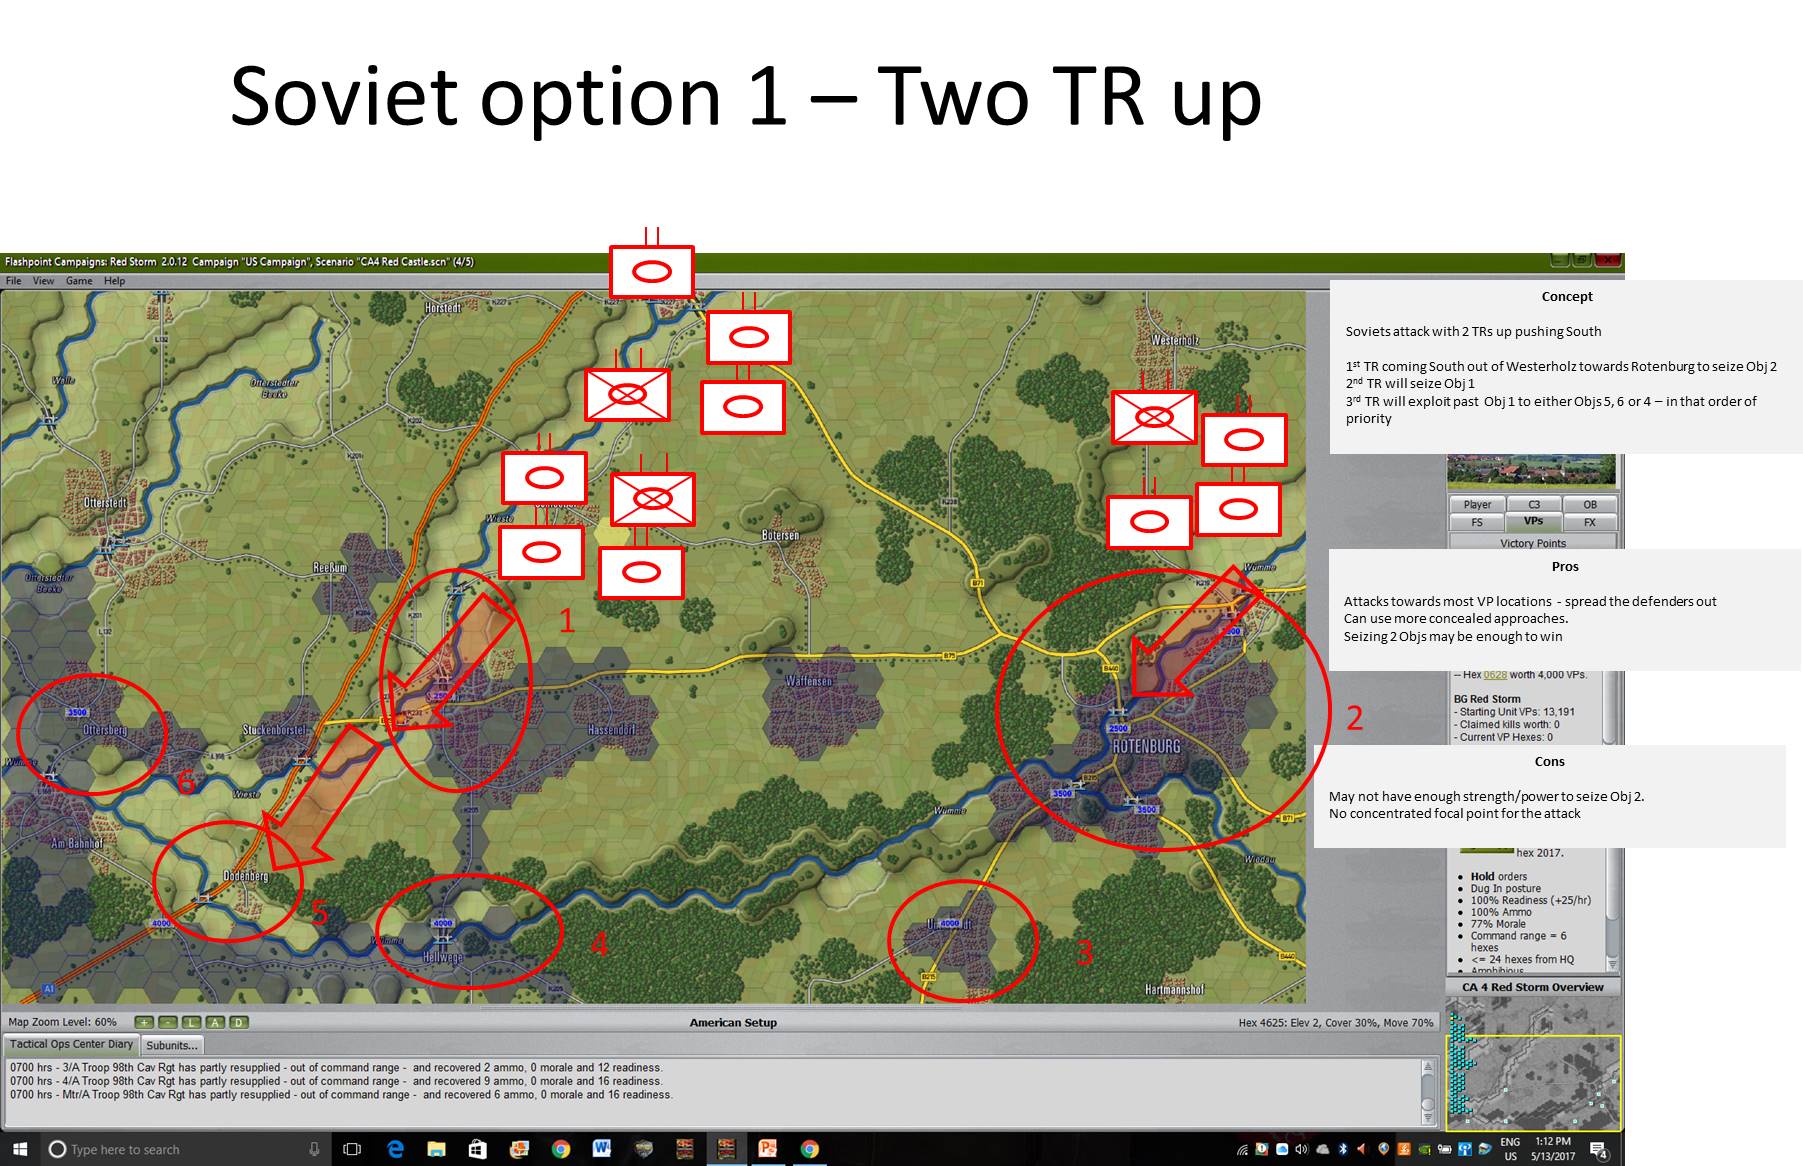This screenshot has height=1166, width=1803.
Task: Click the taskbar search box
Action: click(185, 1149)
